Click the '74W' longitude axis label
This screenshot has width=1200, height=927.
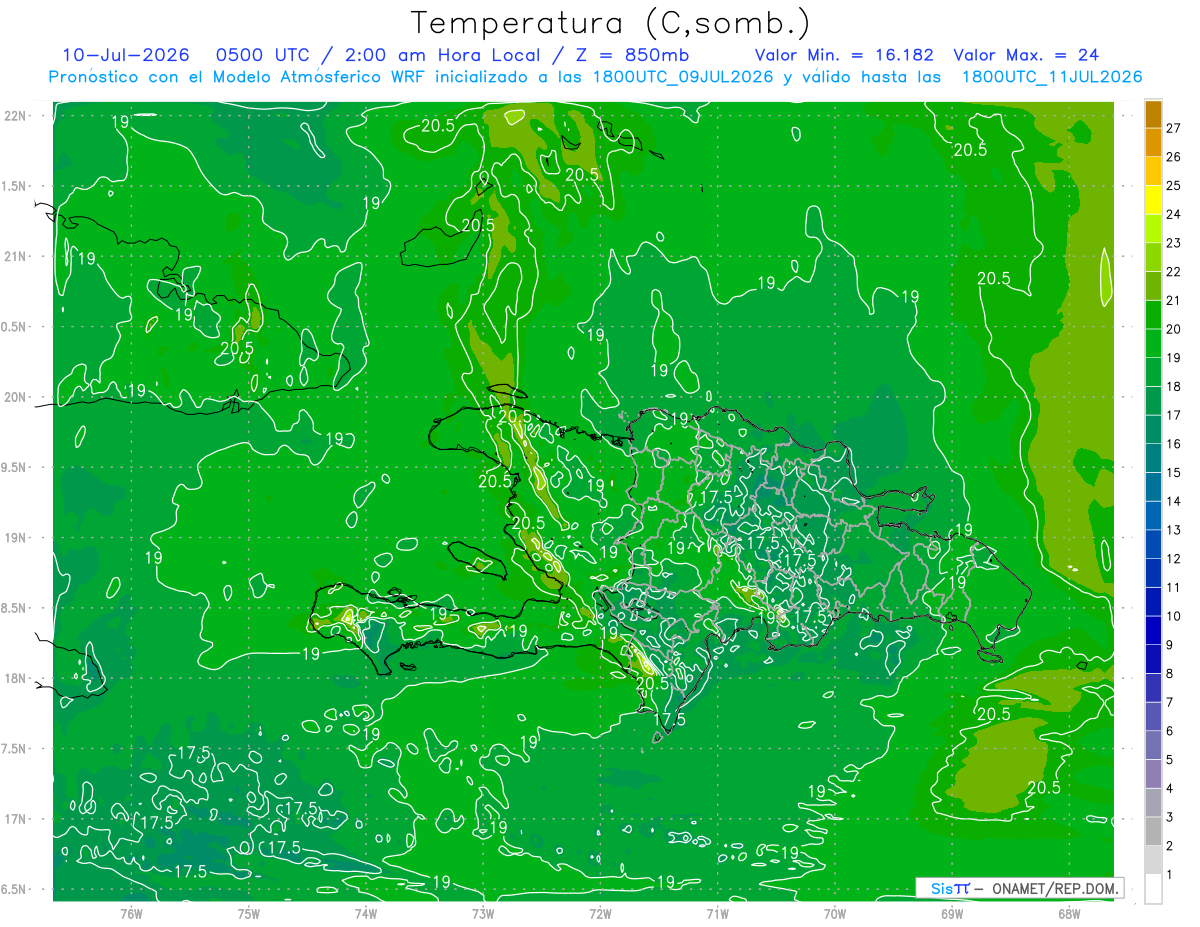tap(366, 914)
